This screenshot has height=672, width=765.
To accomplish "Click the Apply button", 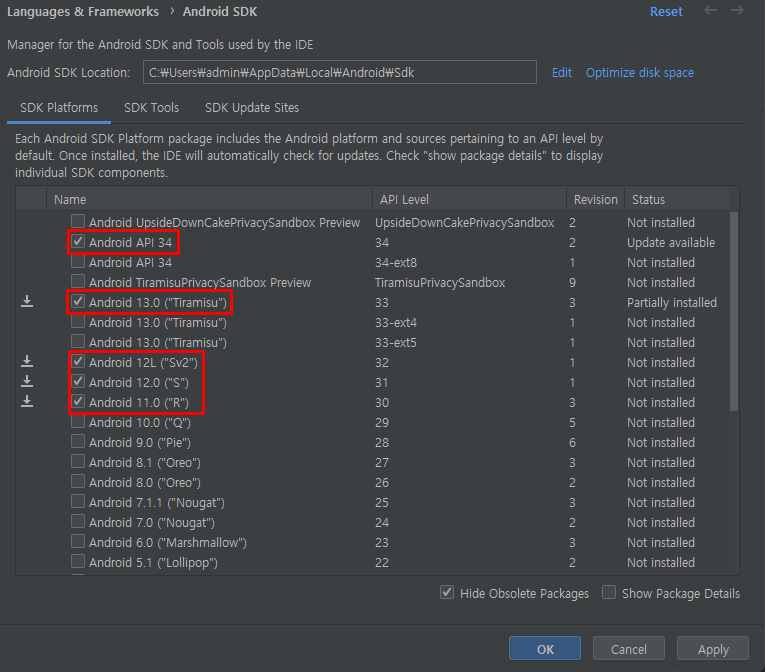I will (713, 650).
